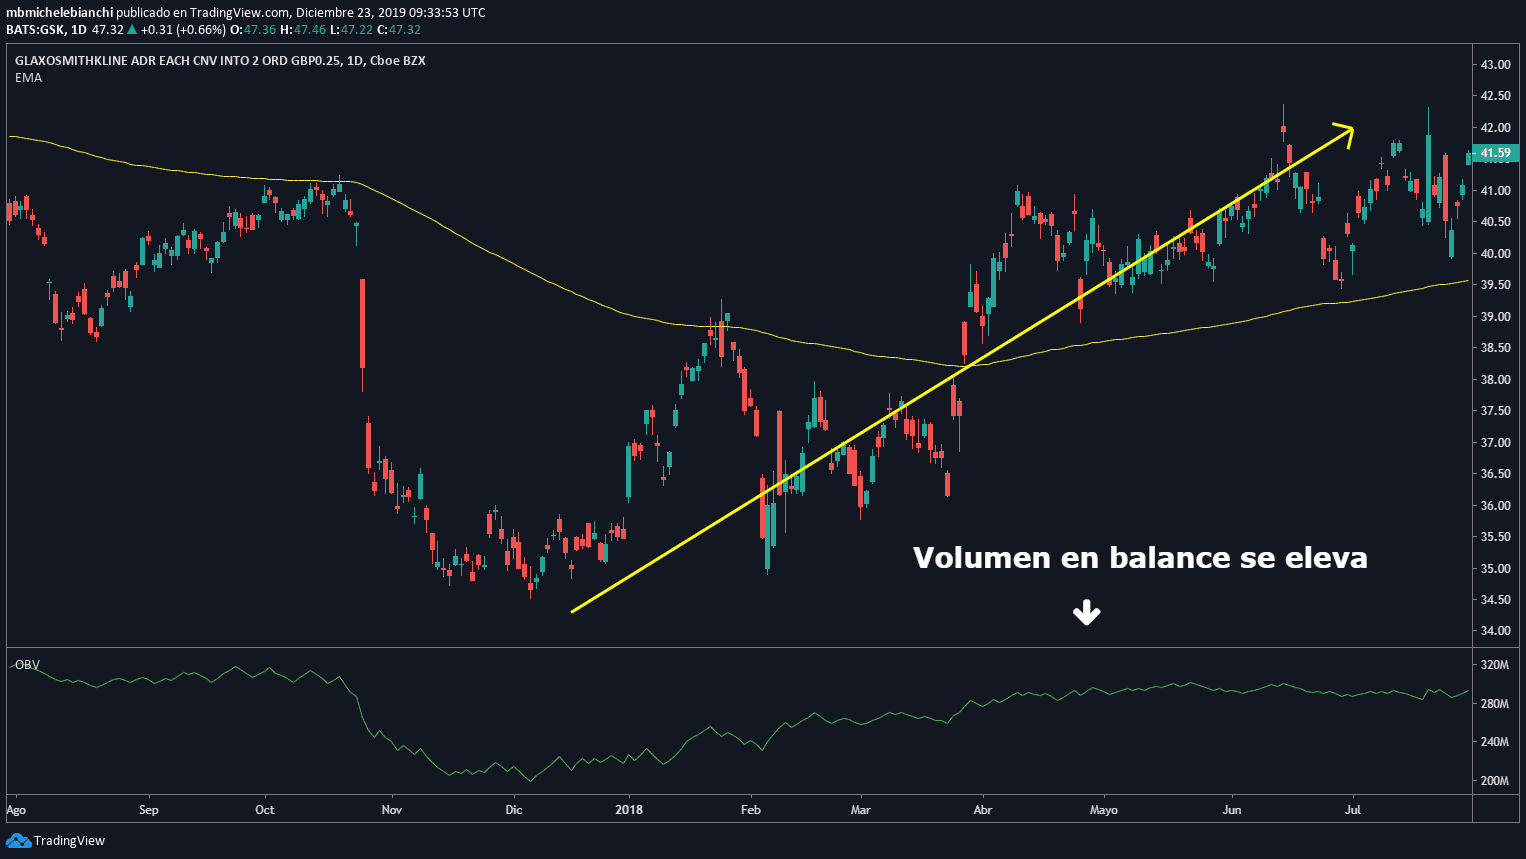Click the 37.50 price axis label
The width and height of the screenshot is (1526, 859).
pyautogui.click(x=1496, y=411)
